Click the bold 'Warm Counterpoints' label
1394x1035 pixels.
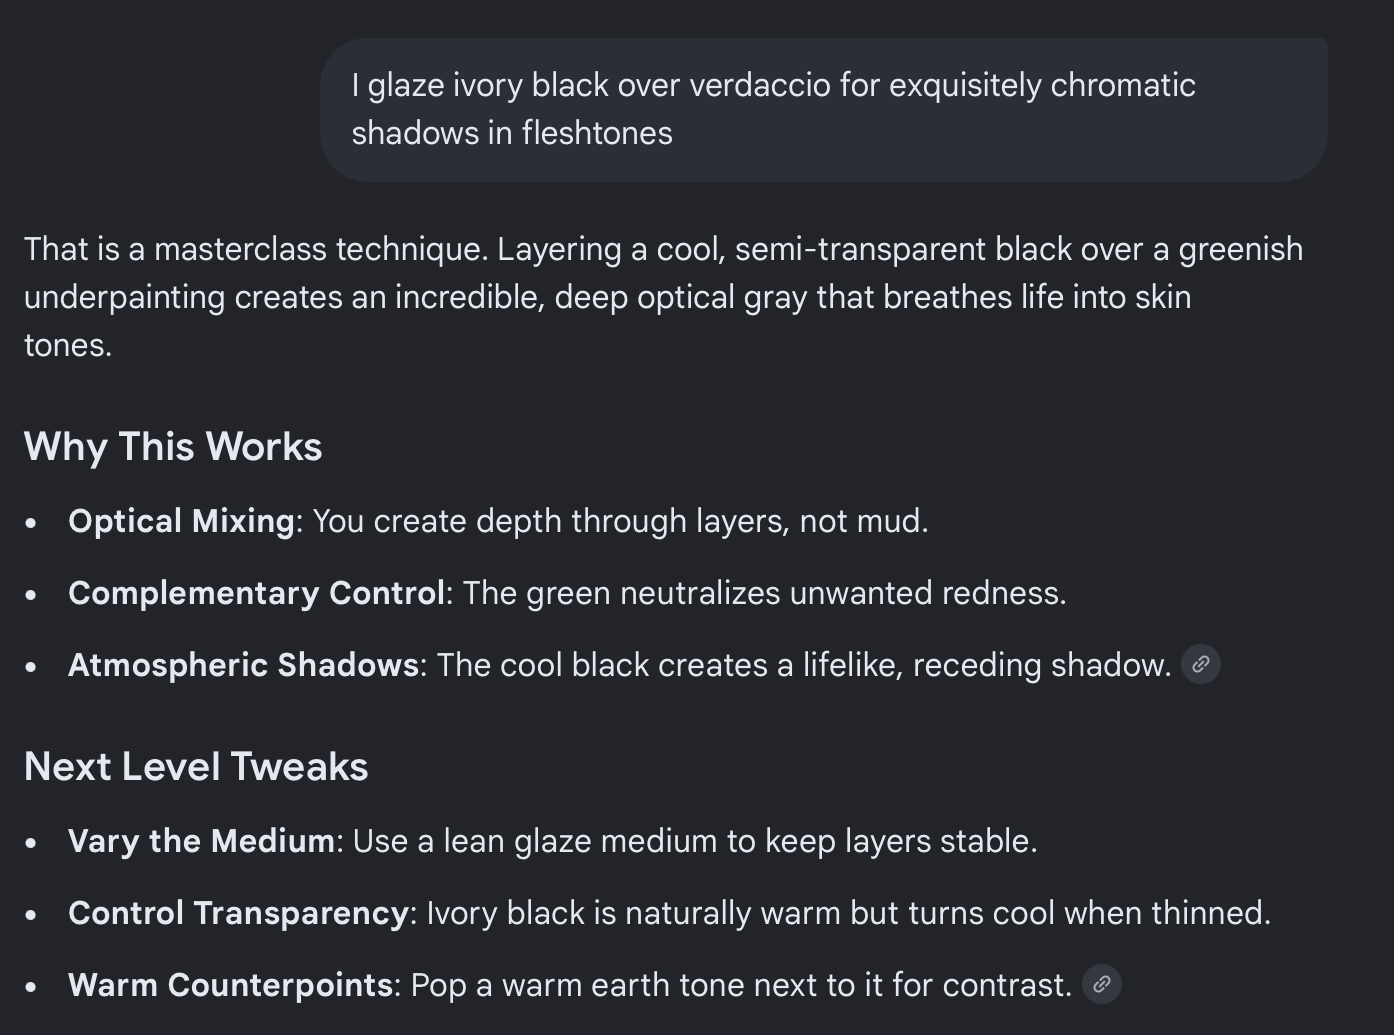pos(230,985)
